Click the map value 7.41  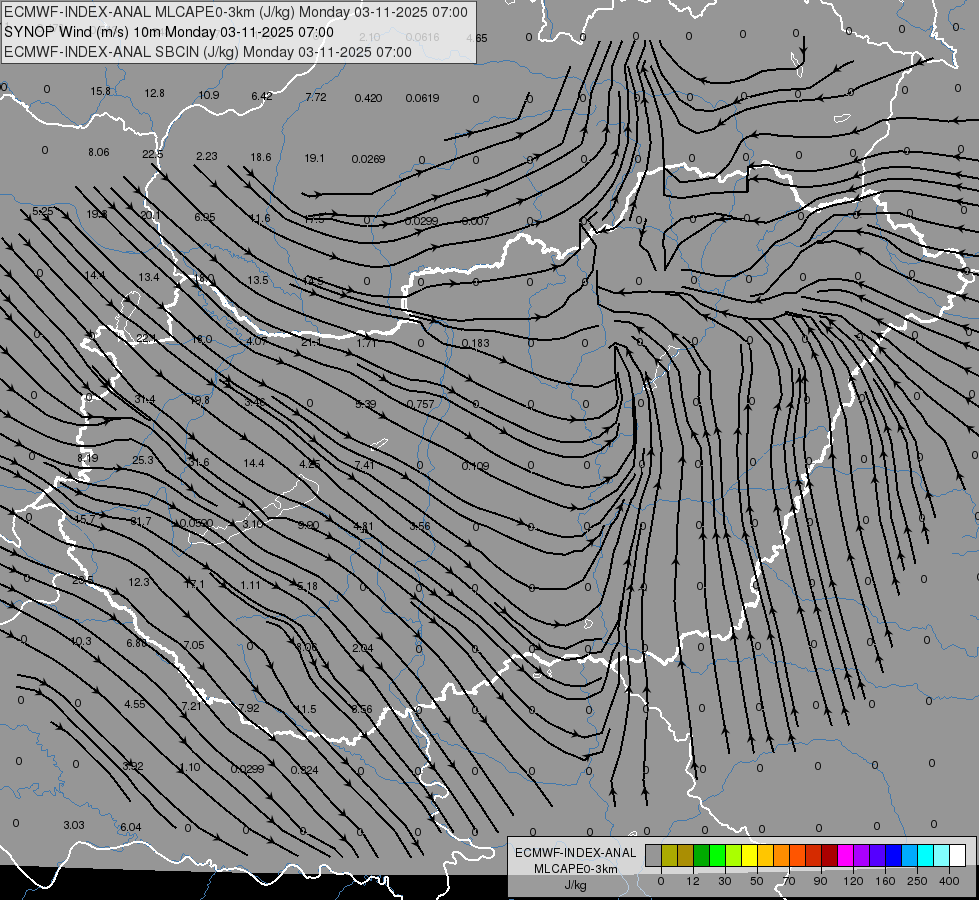365,465
